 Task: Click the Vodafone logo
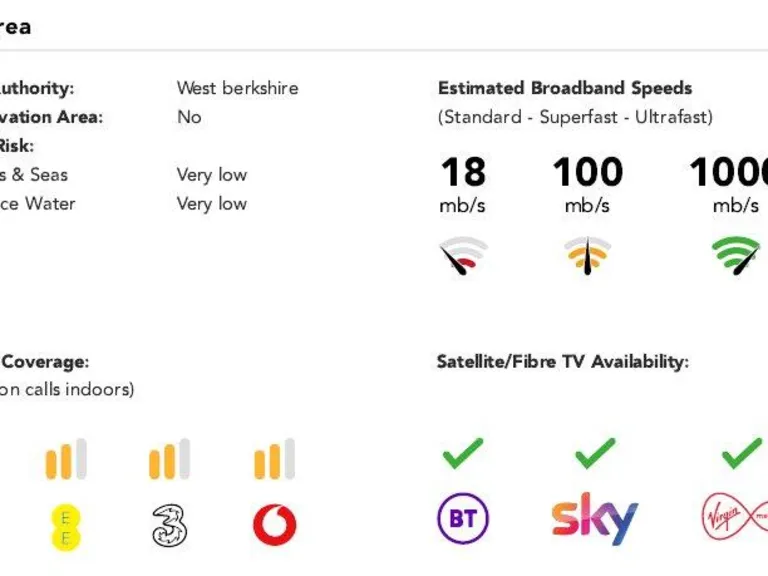(274, 526)
